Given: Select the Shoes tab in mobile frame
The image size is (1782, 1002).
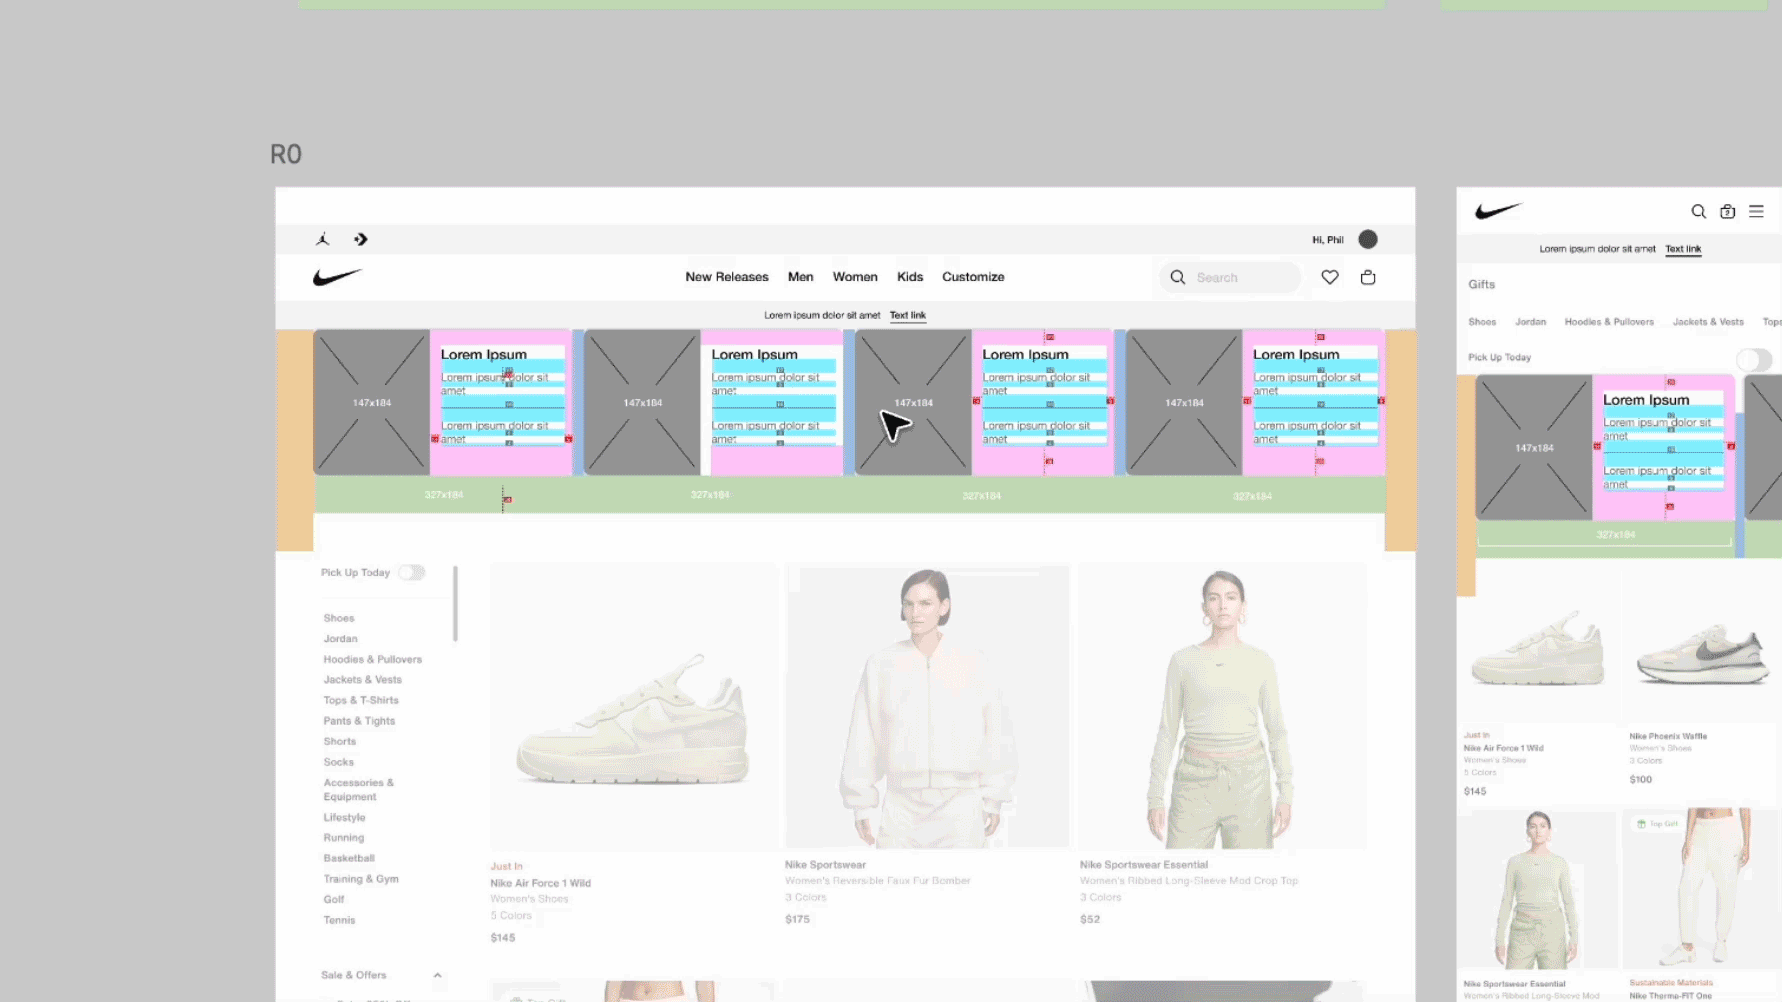Looking at the screenshot, I should click(x=1482, y=322).
